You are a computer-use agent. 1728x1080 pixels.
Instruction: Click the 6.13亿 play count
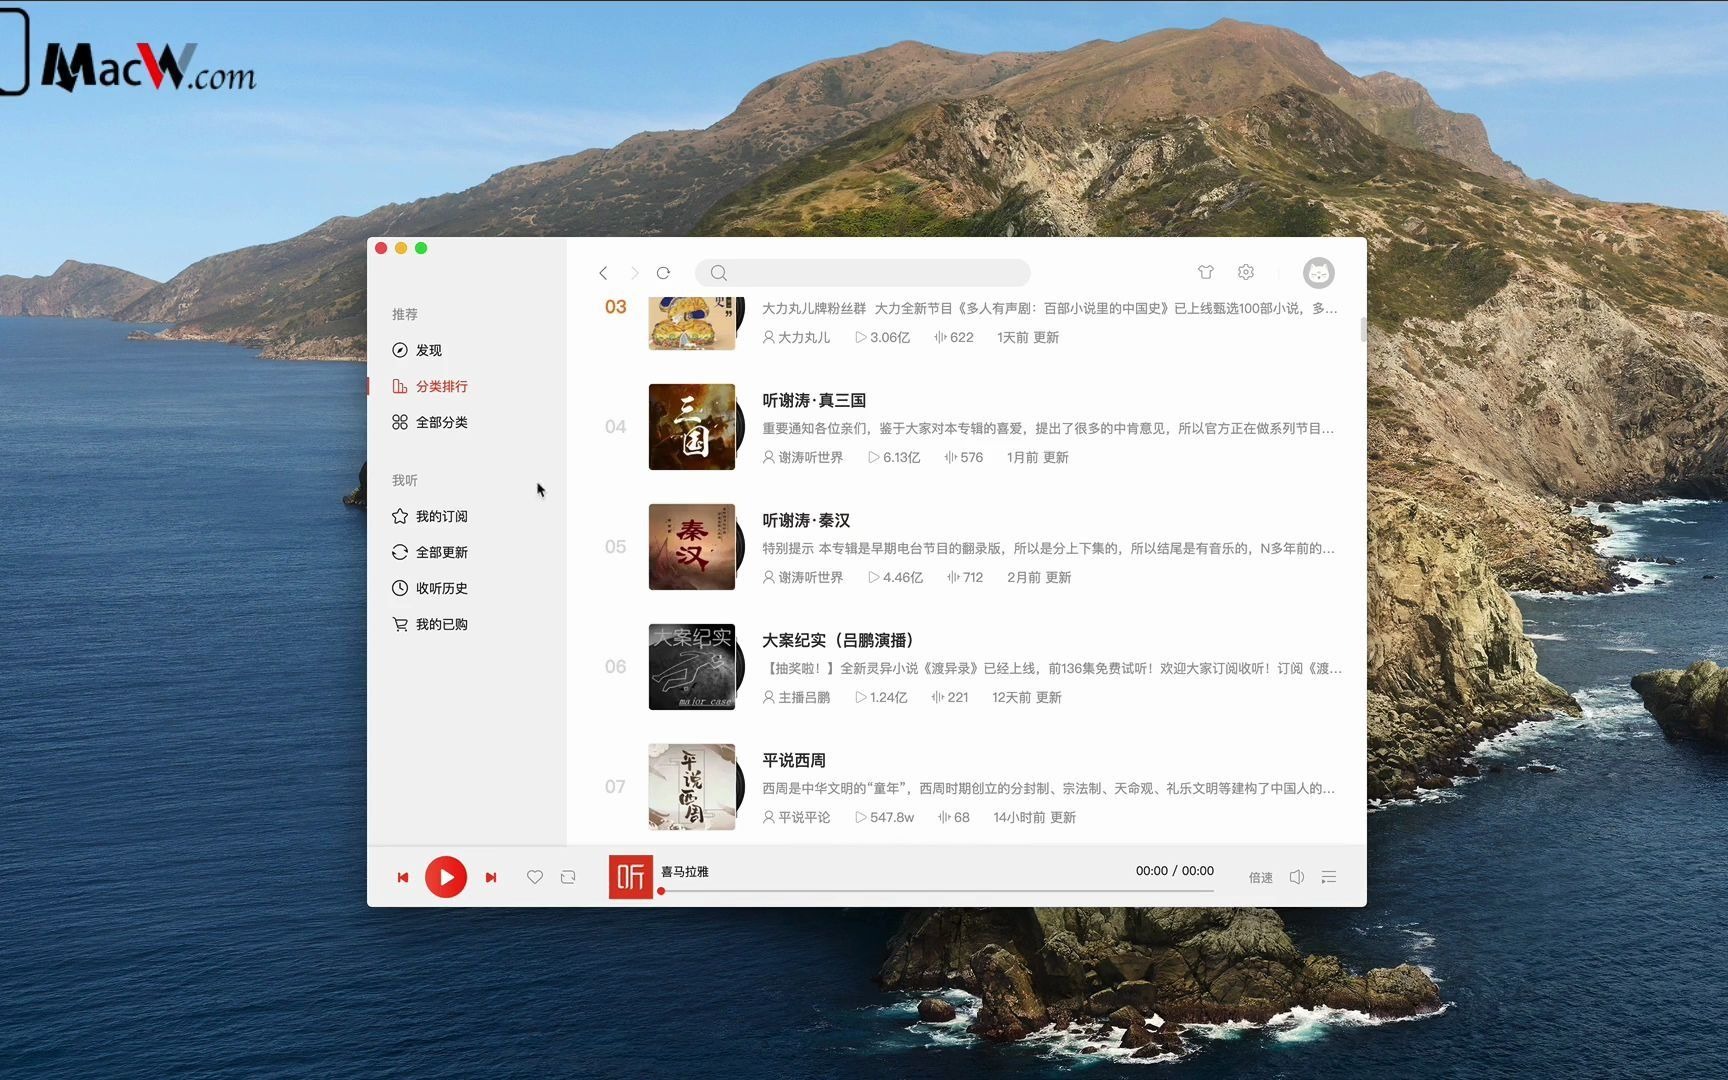[x=894, y=457]
